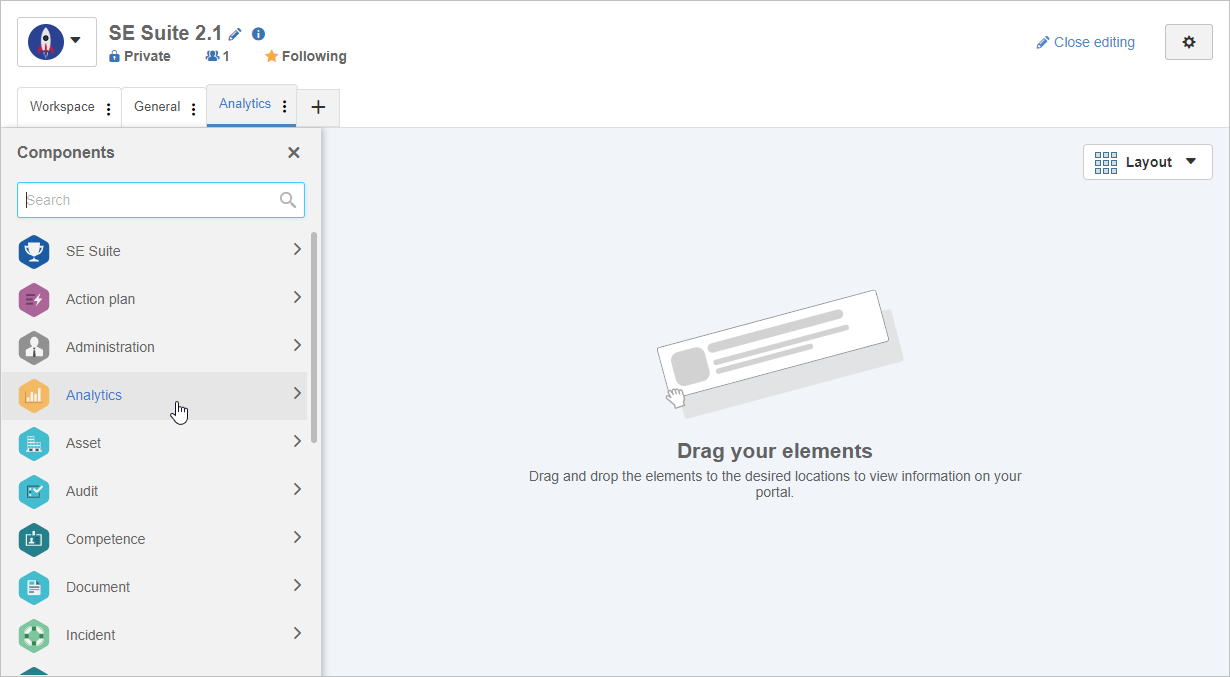Focus the component Search field
1230x677 pixels.
161,200
